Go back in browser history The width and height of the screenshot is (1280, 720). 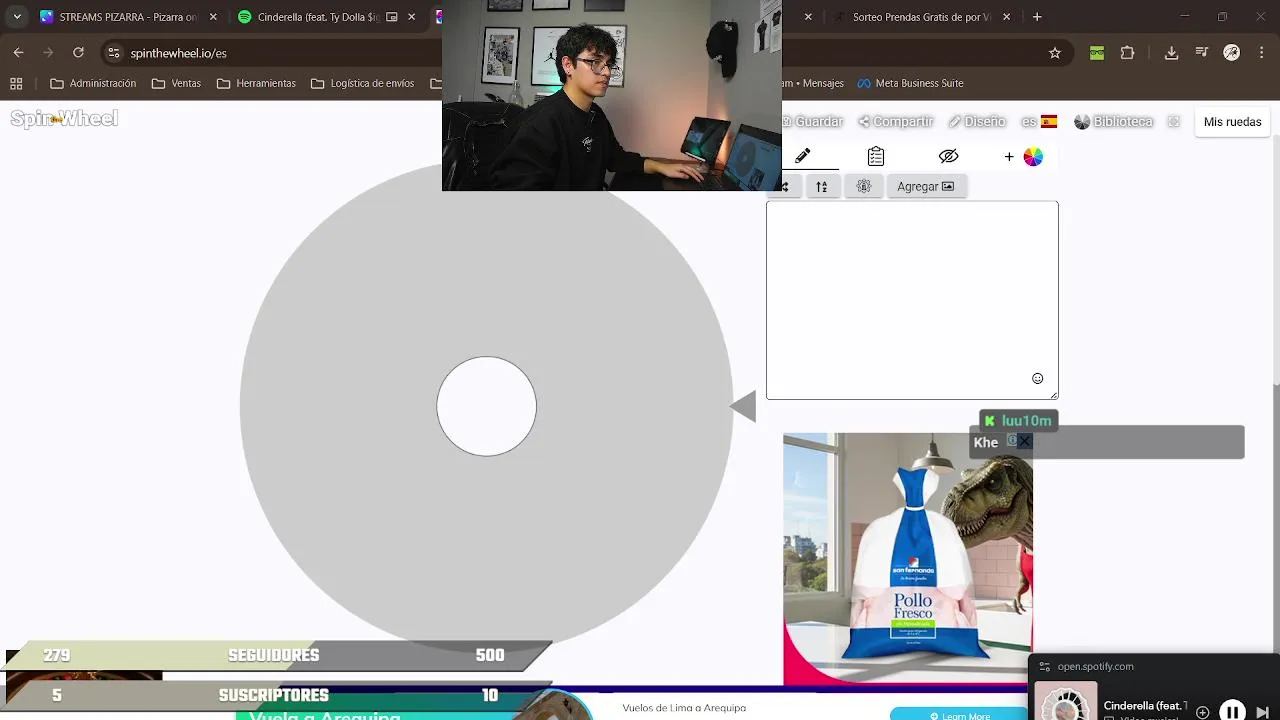19,53
